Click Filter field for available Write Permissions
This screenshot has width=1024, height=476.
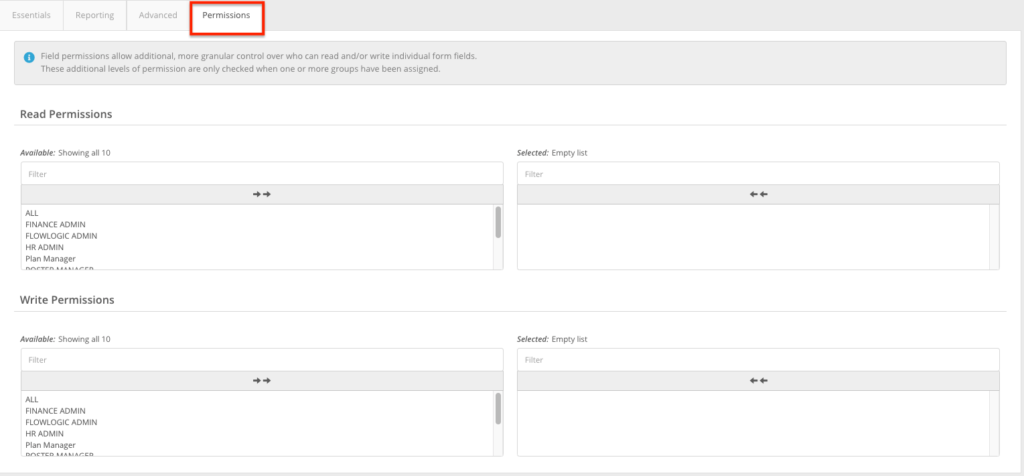pyautogui.click(x=262, y=359)
